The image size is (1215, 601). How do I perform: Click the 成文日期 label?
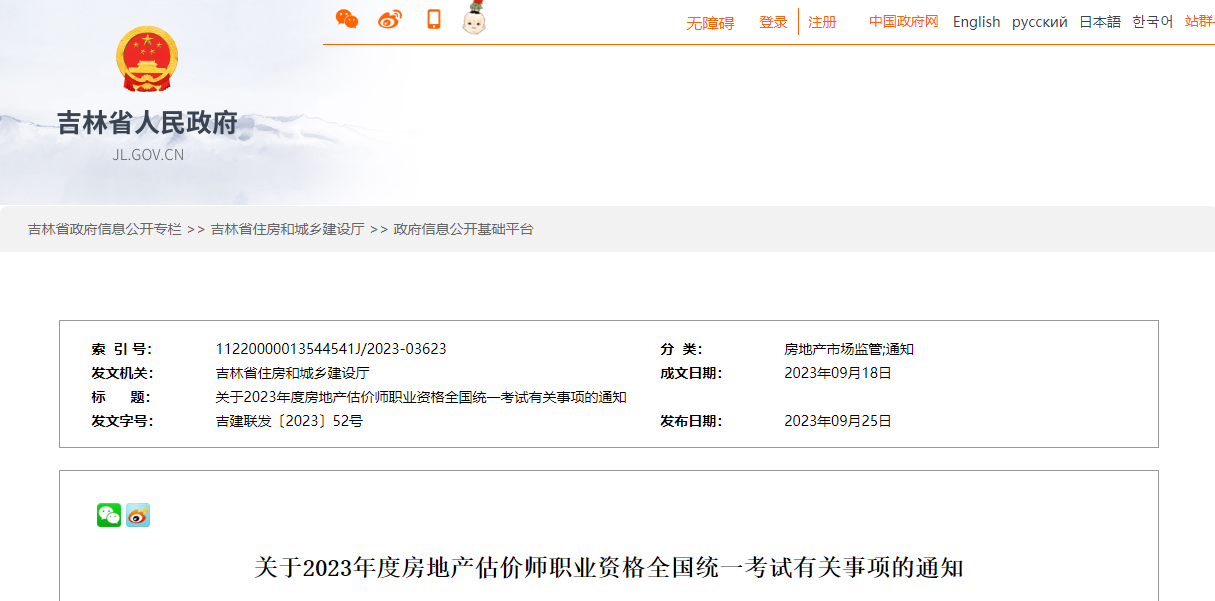[x=691, y=373]
